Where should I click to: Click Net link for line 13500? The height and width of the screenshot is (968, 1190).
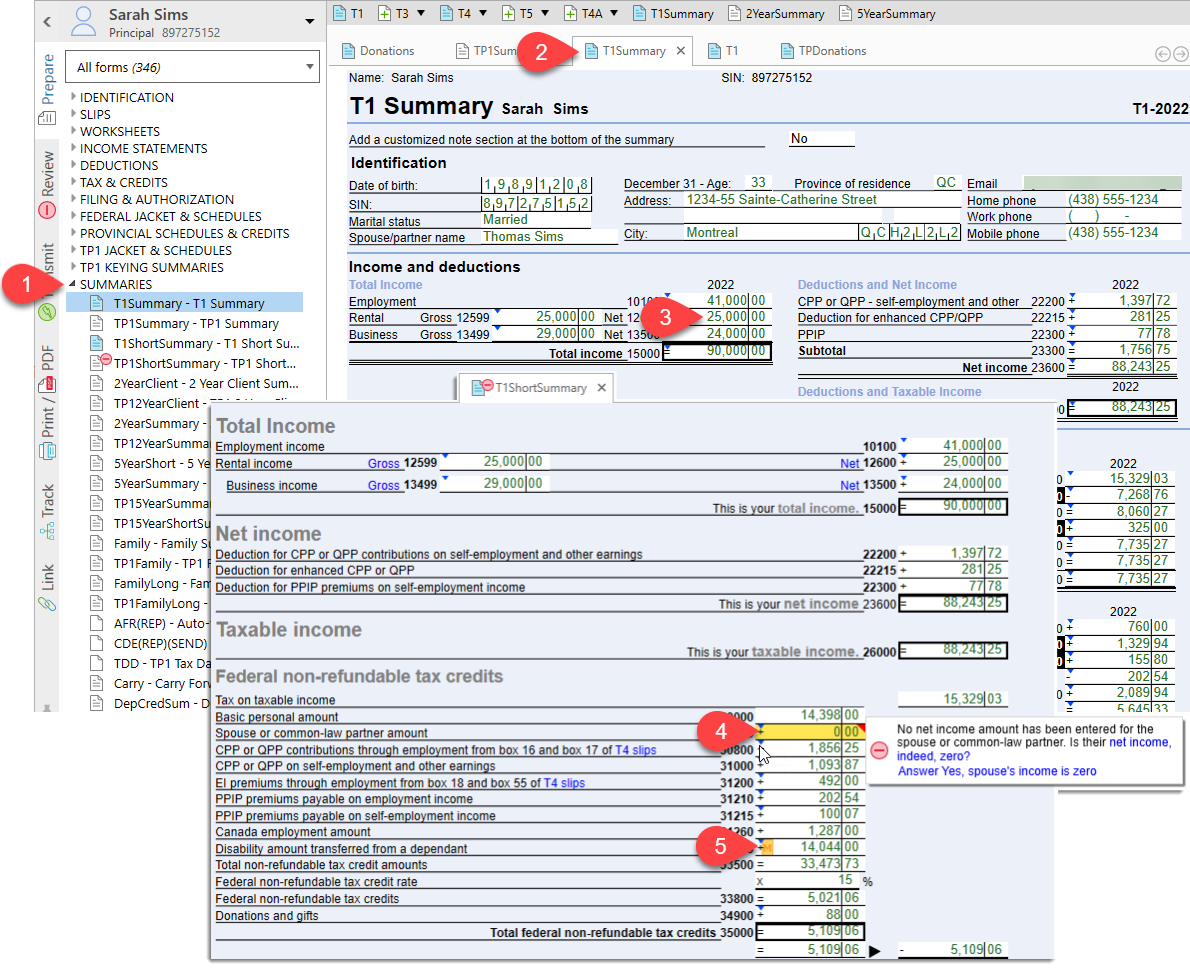(849, 485)
